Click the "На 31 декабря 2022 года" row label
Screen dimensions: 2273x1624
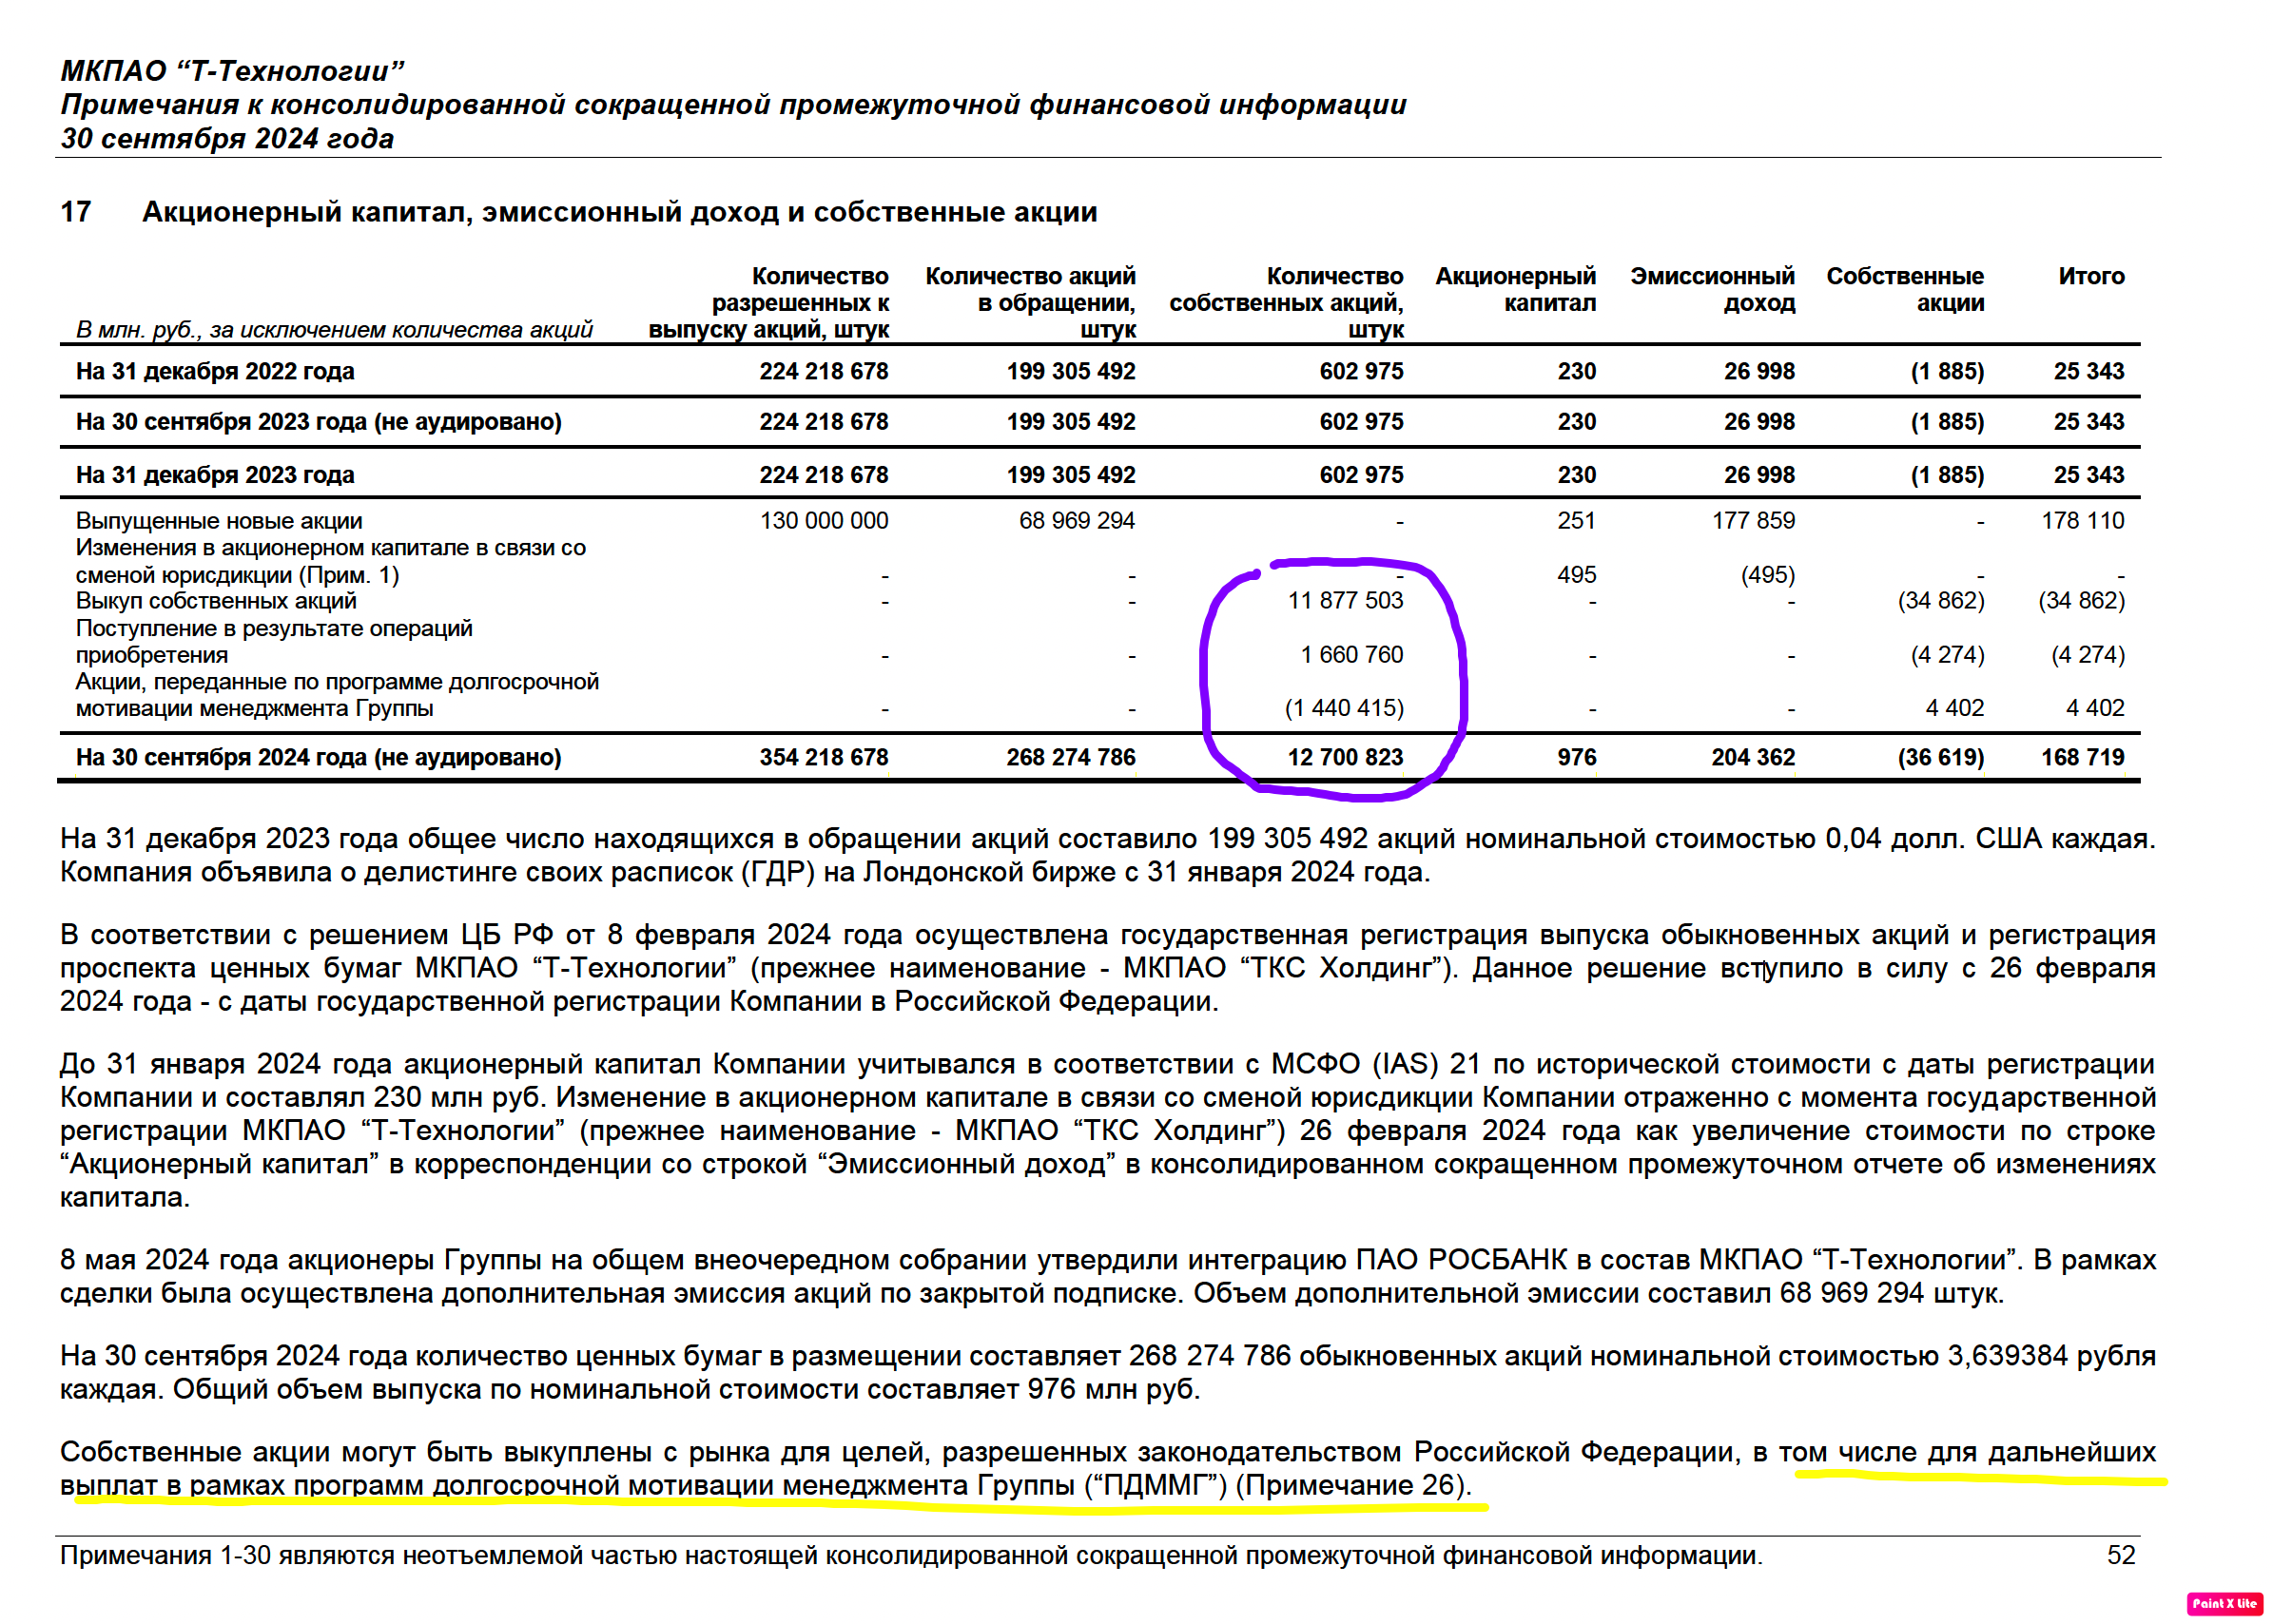coord(215,371)
